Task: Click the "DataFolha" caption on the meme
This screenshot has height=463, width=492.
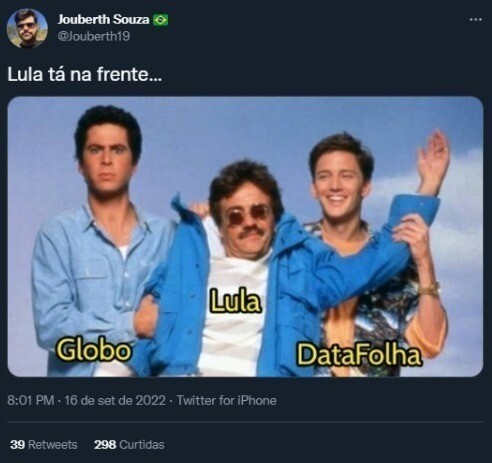Action: 359,354
